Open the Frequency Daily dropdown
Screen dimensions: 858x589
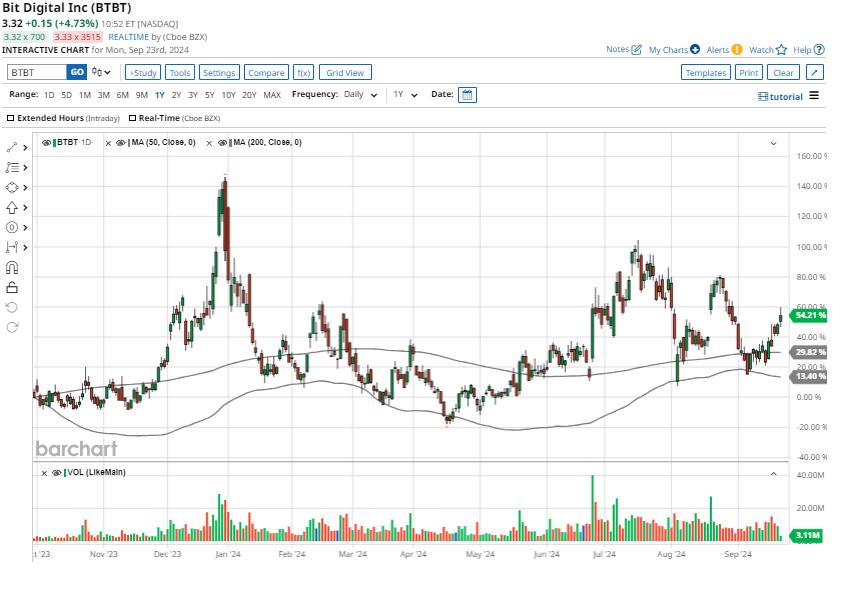(361, 95)
